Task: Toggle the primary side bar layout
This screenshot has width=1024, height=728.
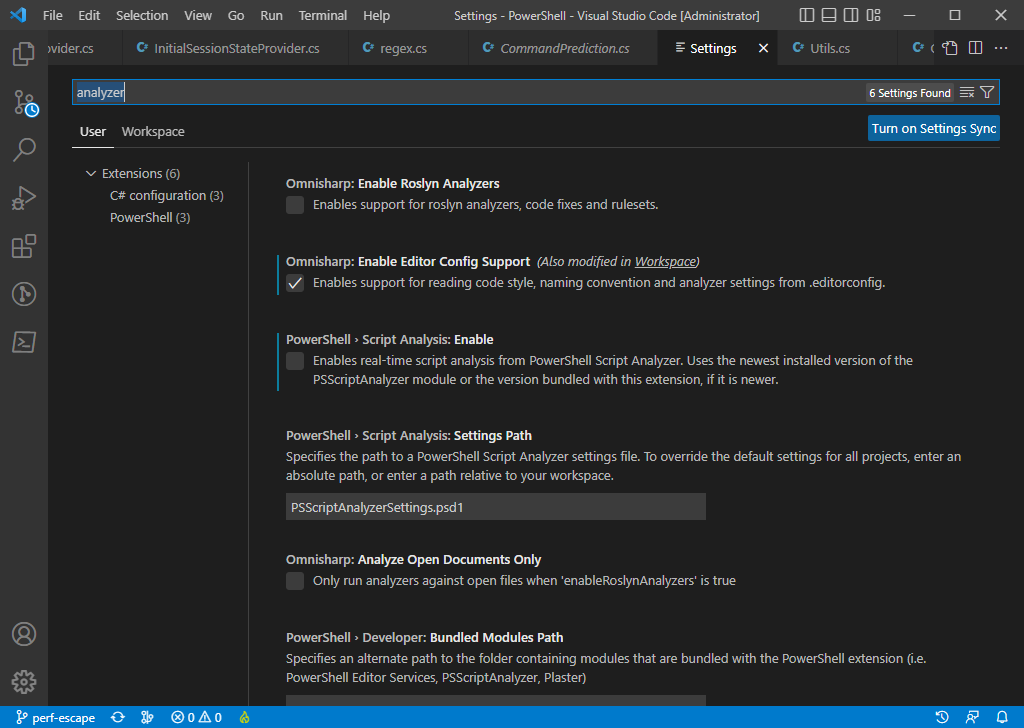Action: click(807, 15)
